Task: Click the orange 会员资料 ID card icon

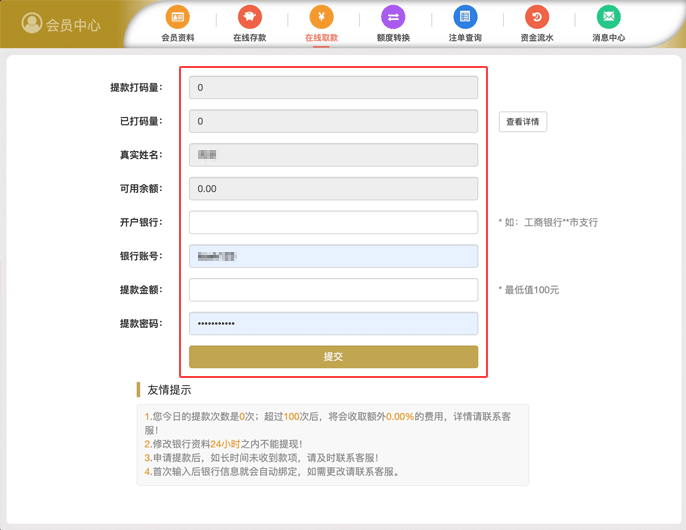Action: pyautogui.click(x=177, y=17)
